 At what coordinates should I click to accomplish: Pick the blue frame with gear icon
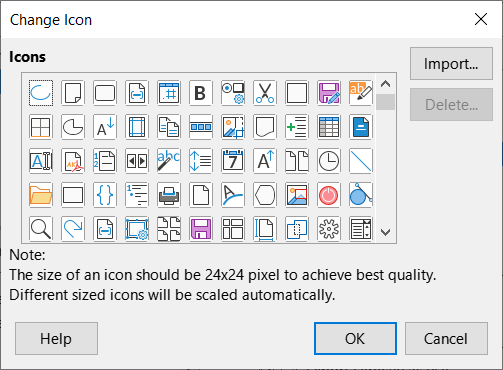pos(137,229)
